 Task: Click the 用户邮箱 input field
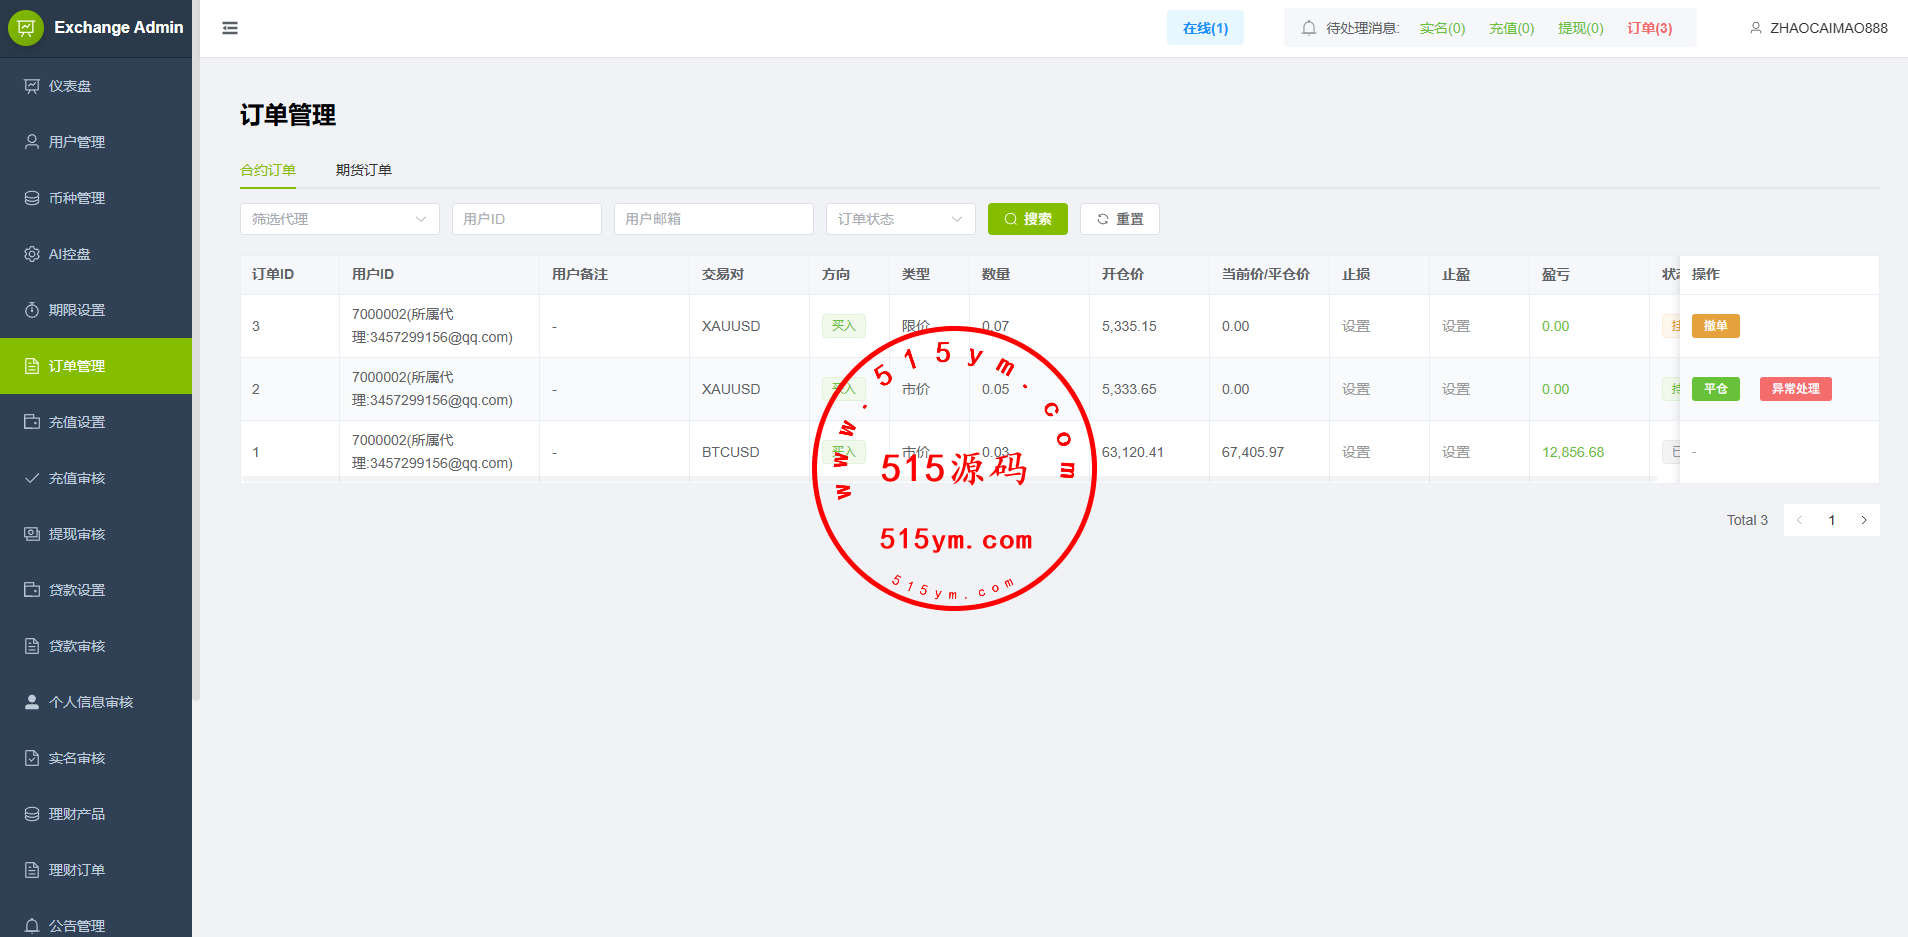point(713,219)
